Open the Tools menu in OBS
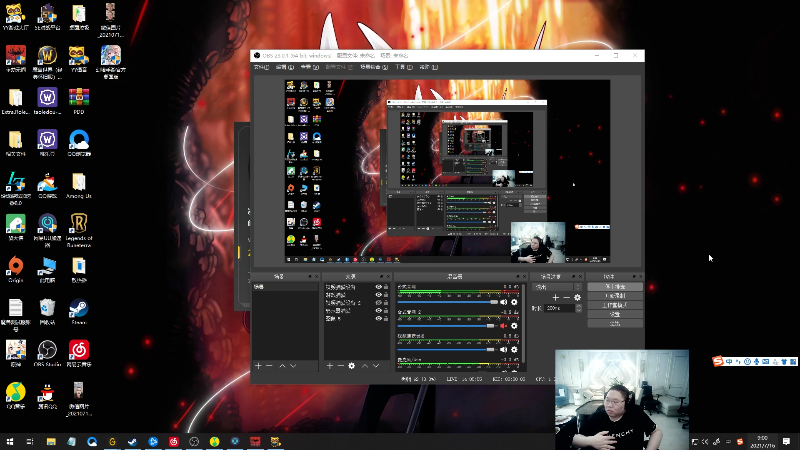Image resolution: width=800 pixels, height=450 pixels. (x=404, y=67)
